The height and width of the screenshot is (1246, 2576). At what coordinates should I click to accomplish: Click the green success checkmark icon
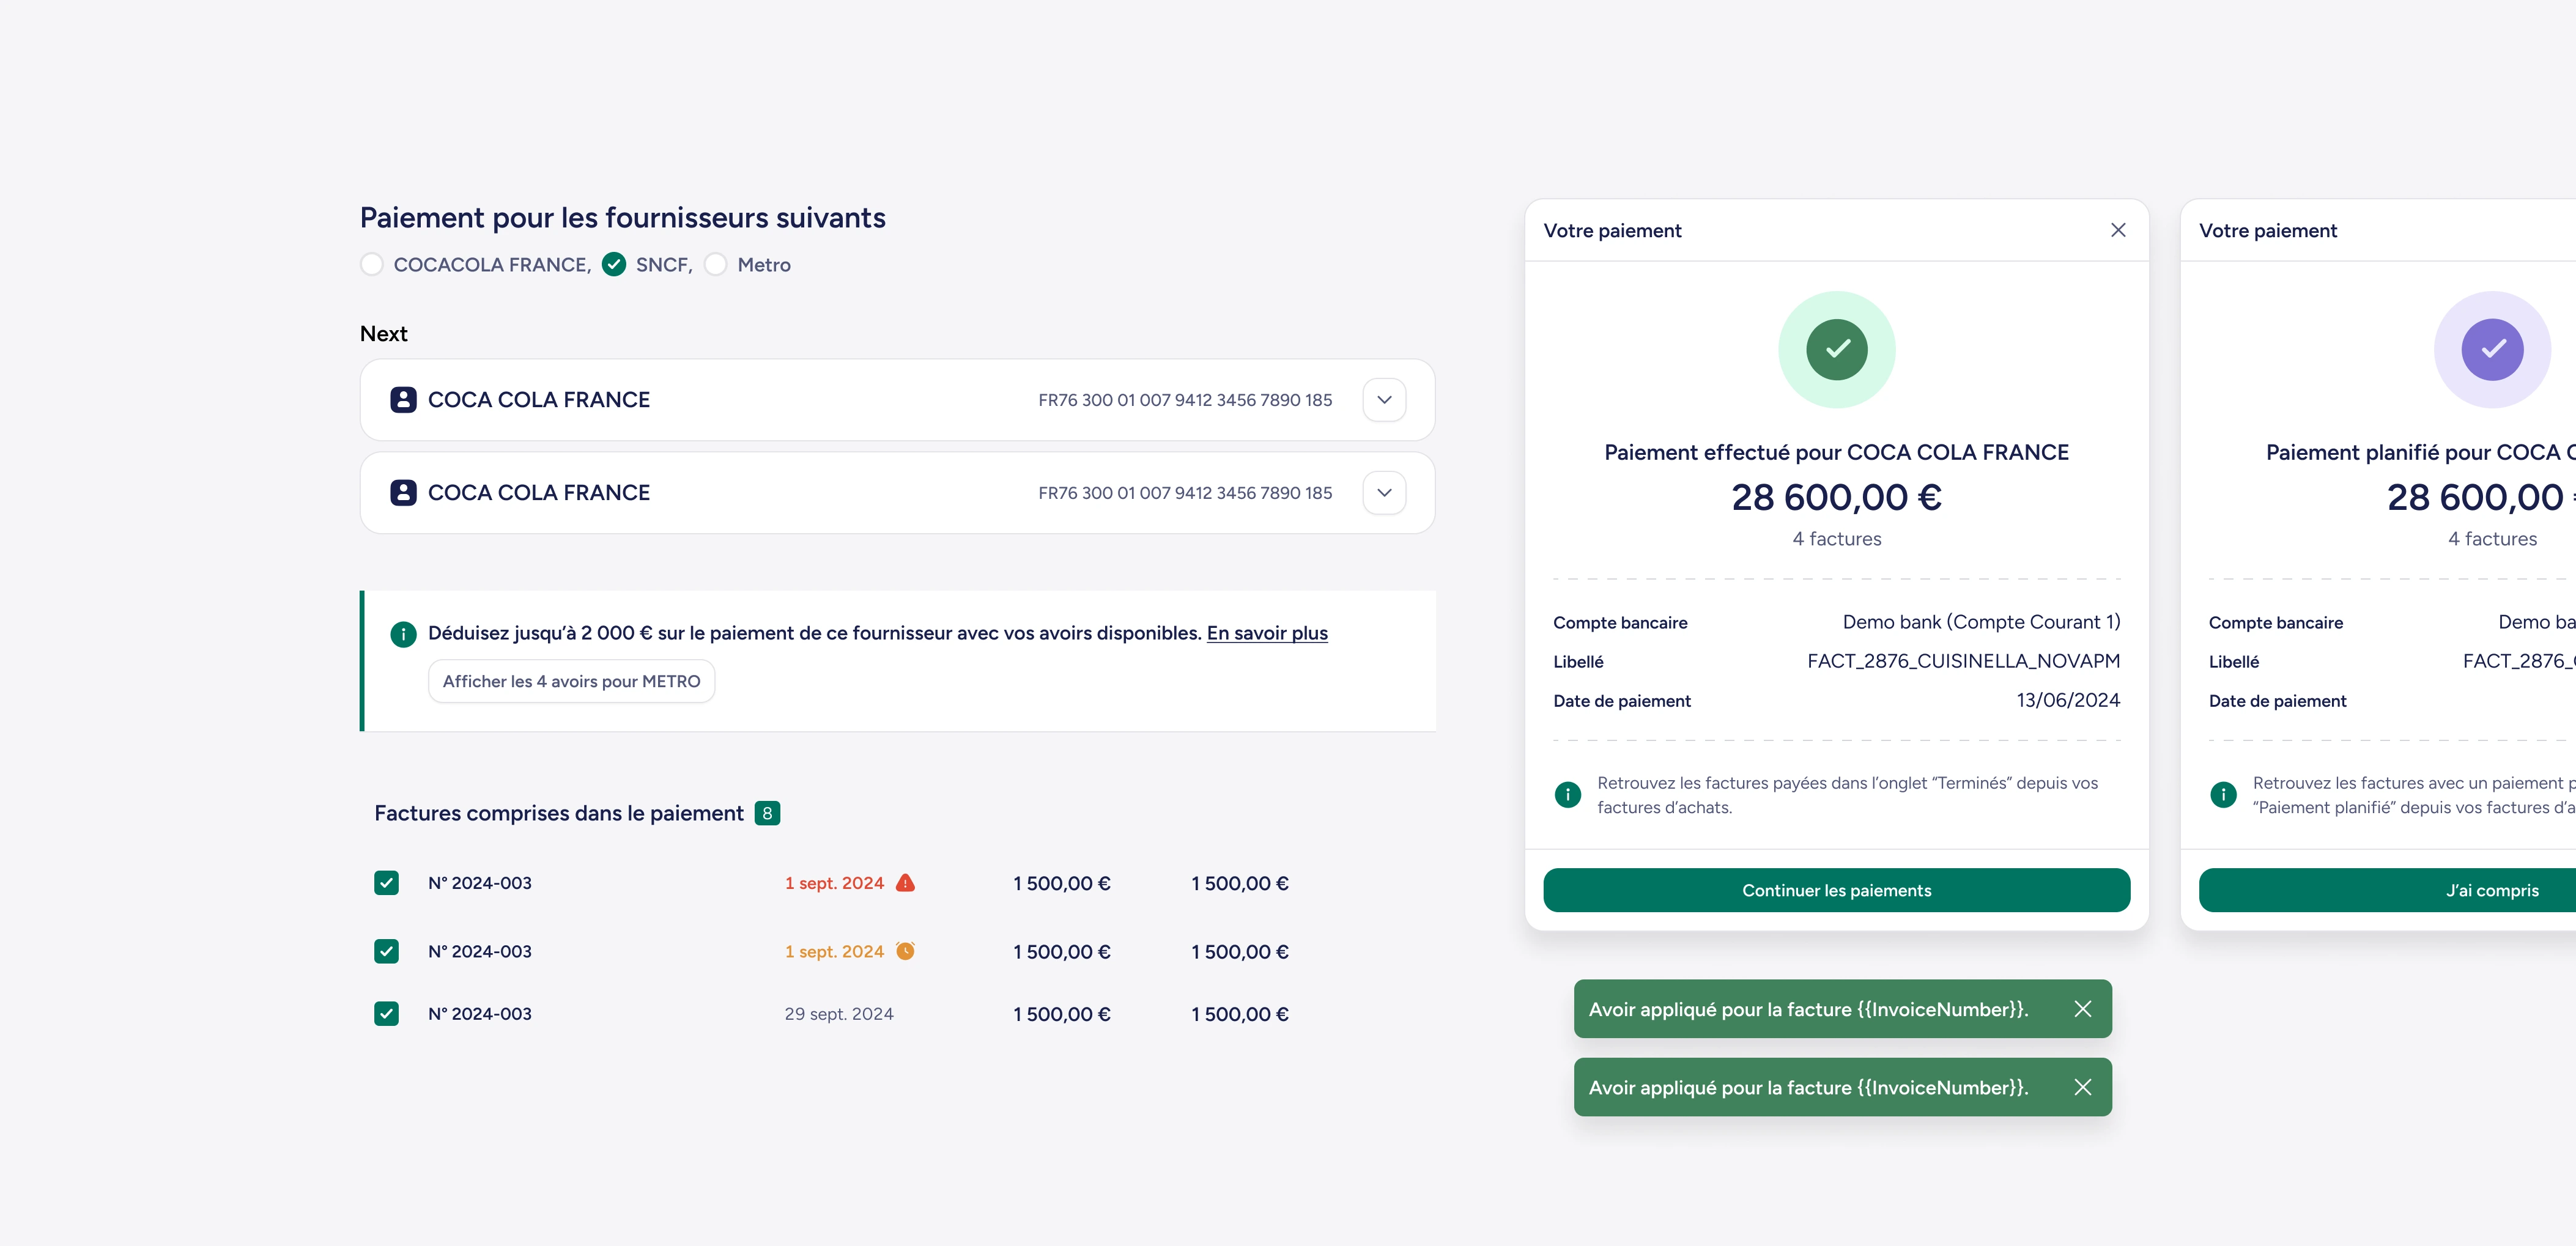tap(1837, 349)
